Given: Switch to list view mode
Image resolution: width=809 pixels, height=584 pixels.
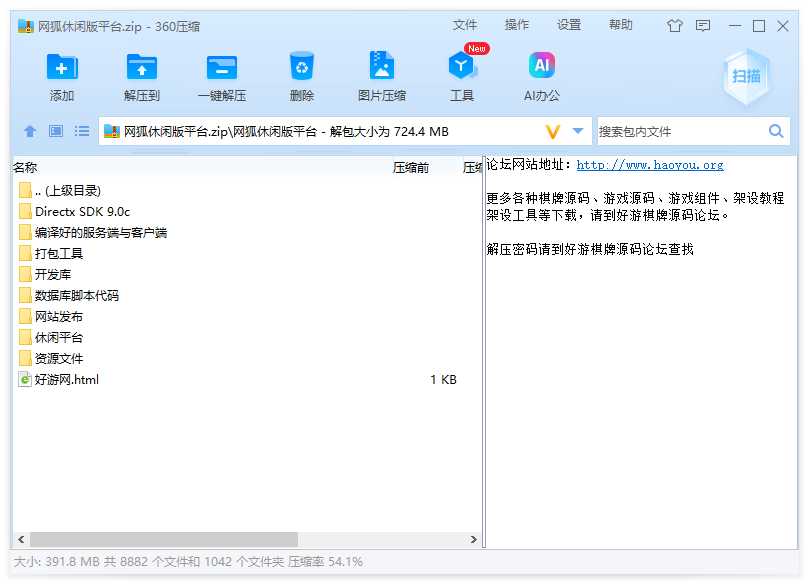Looking at the screenshot, I should [x=82, y=131].
